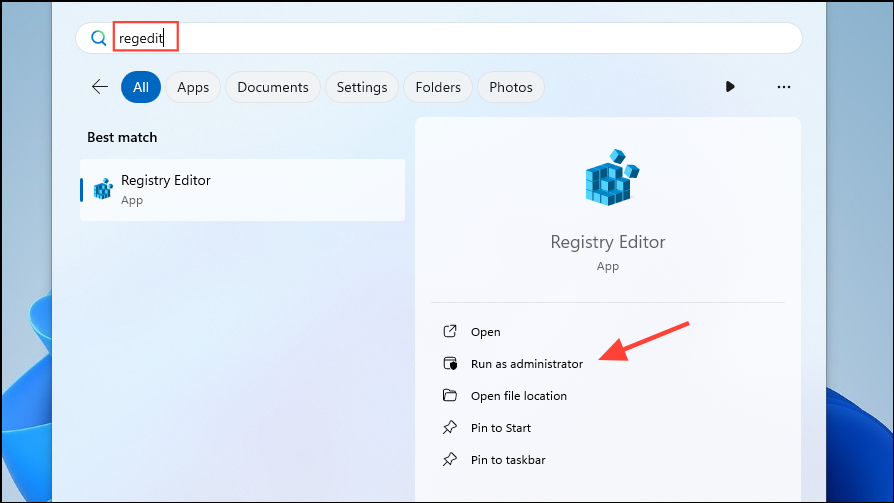The height and width of the screenshot is (503, 894).
Task: Choose Open file location
Action: click(x=519, y=396)
